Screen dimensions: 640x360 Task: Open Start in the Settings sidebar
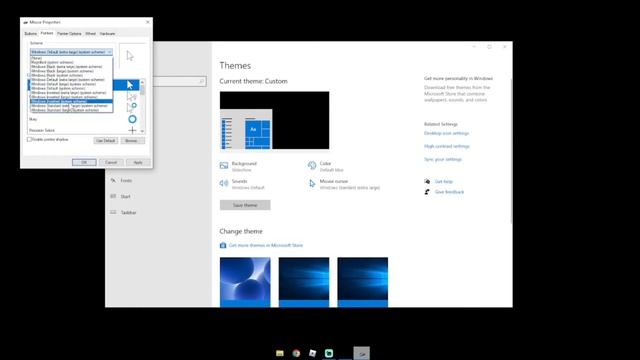coord(125,196)
